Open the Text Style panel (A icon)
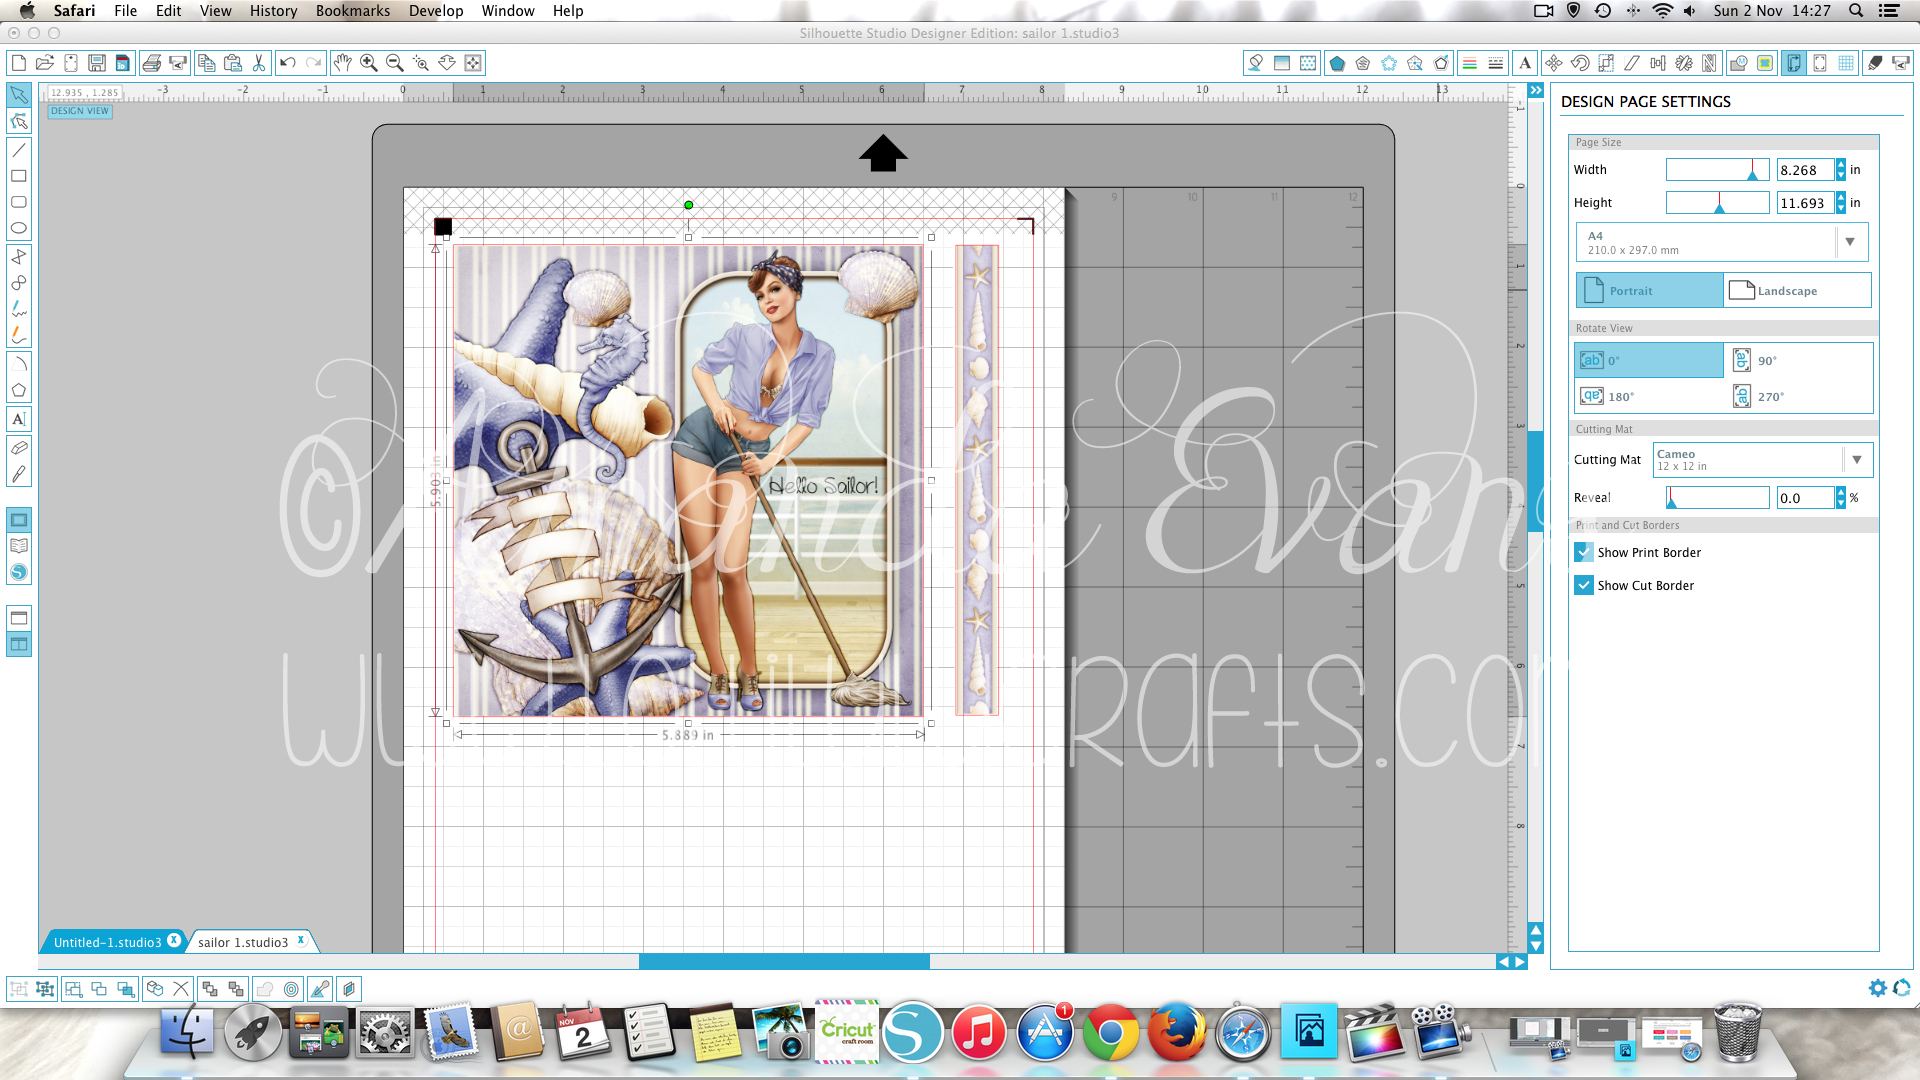 click(x=1525, y=63)
